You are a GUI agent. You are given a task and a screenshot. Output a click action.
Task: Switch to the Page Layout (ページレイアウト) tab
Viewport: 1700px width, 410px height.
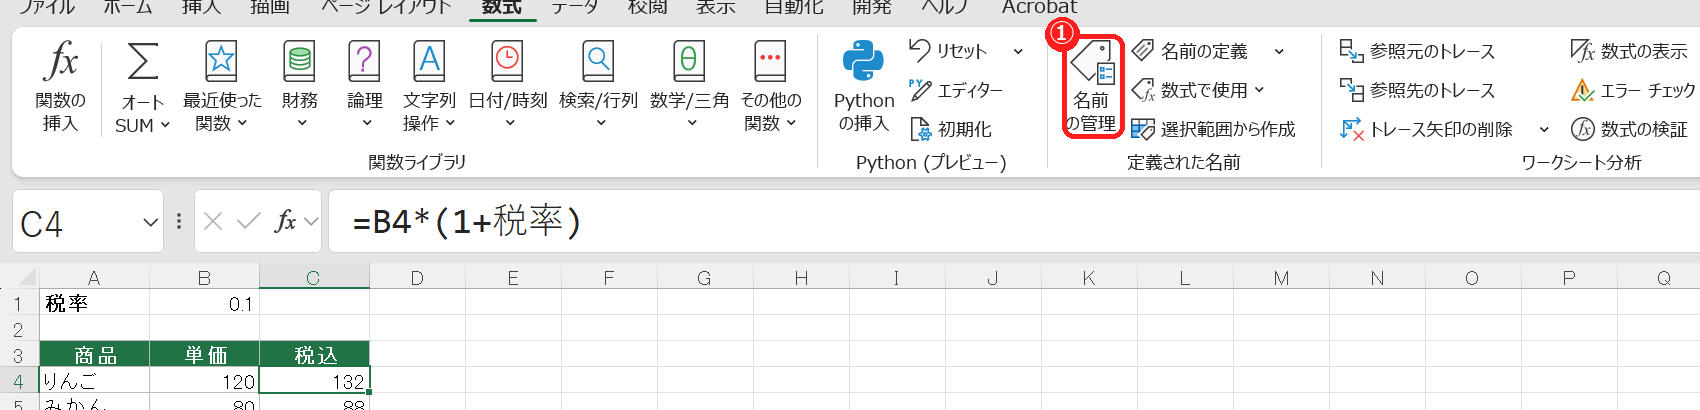(x=386, y=7)
